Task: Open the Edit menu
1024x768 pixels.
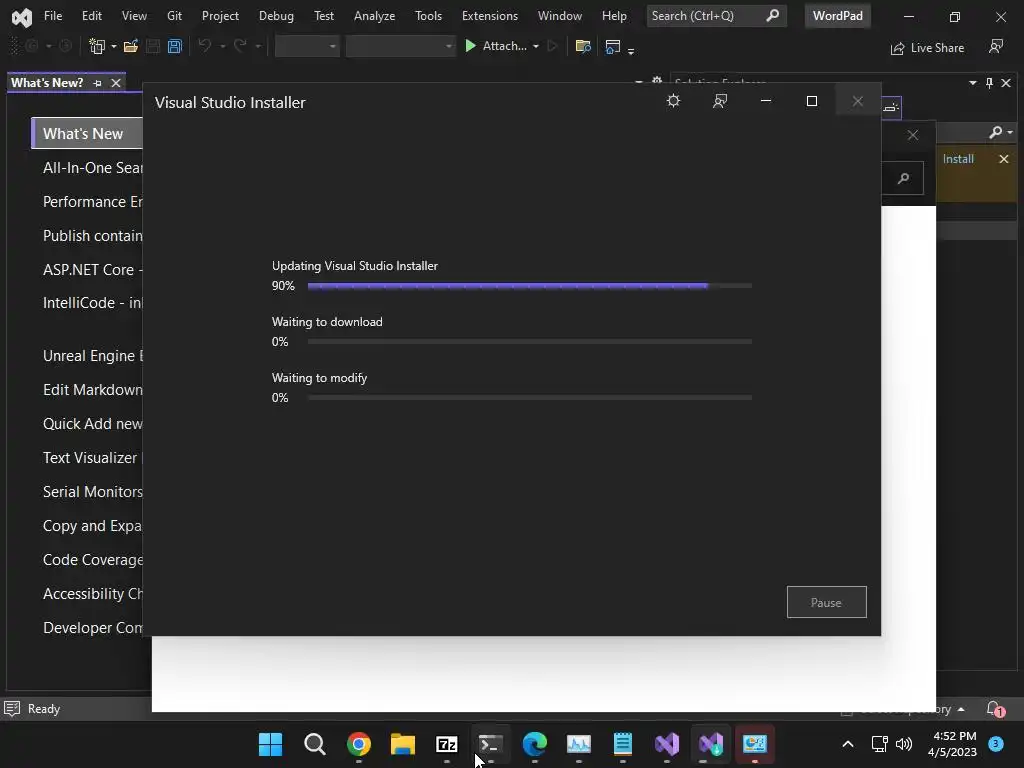Action: [91, 16]
